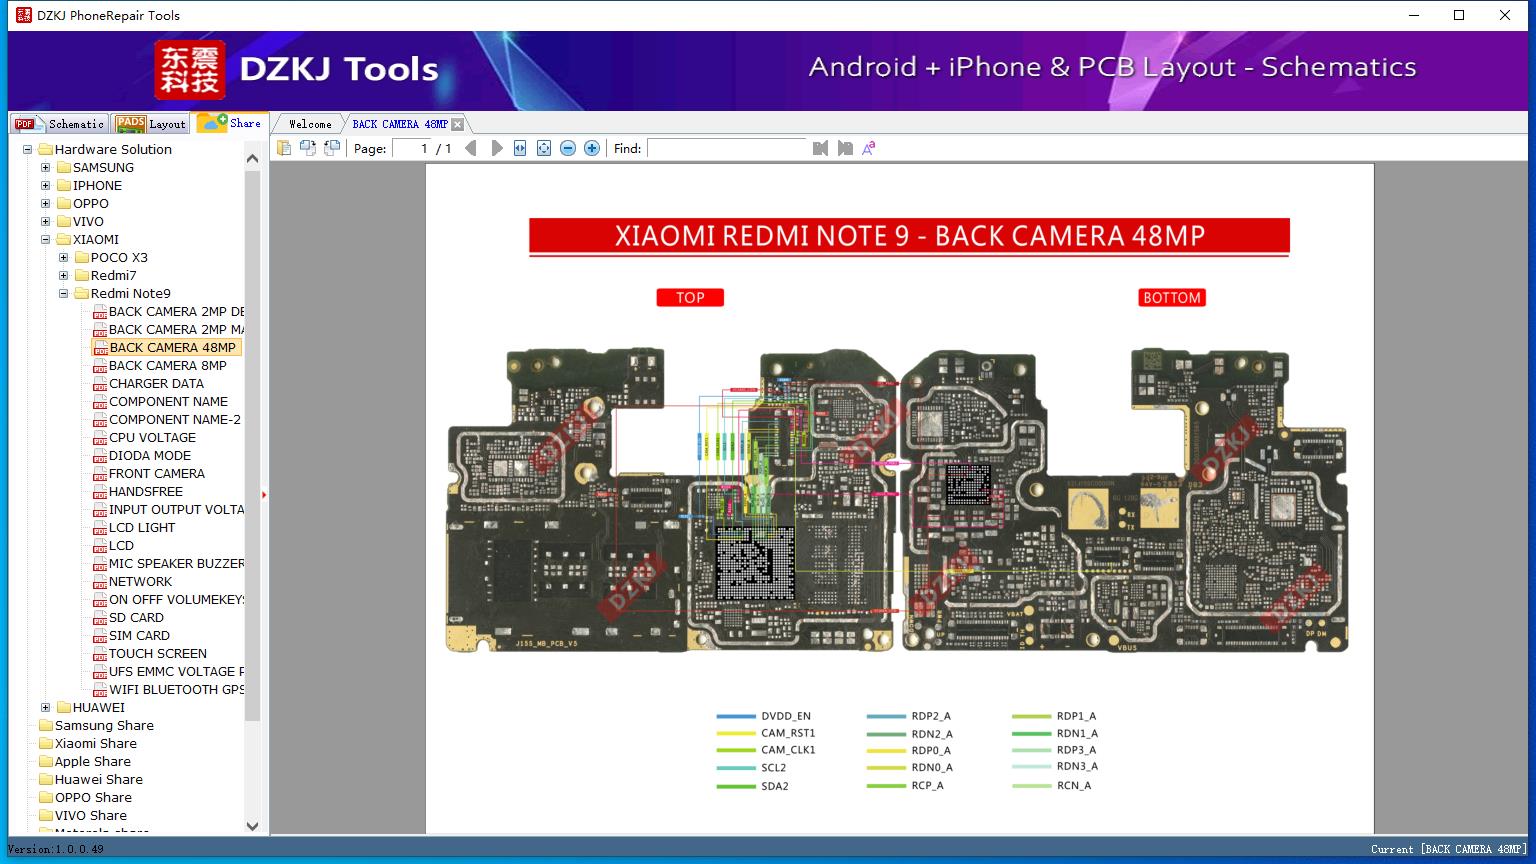Collapse the Hardware Solution root node

click(x=28, y=150)
